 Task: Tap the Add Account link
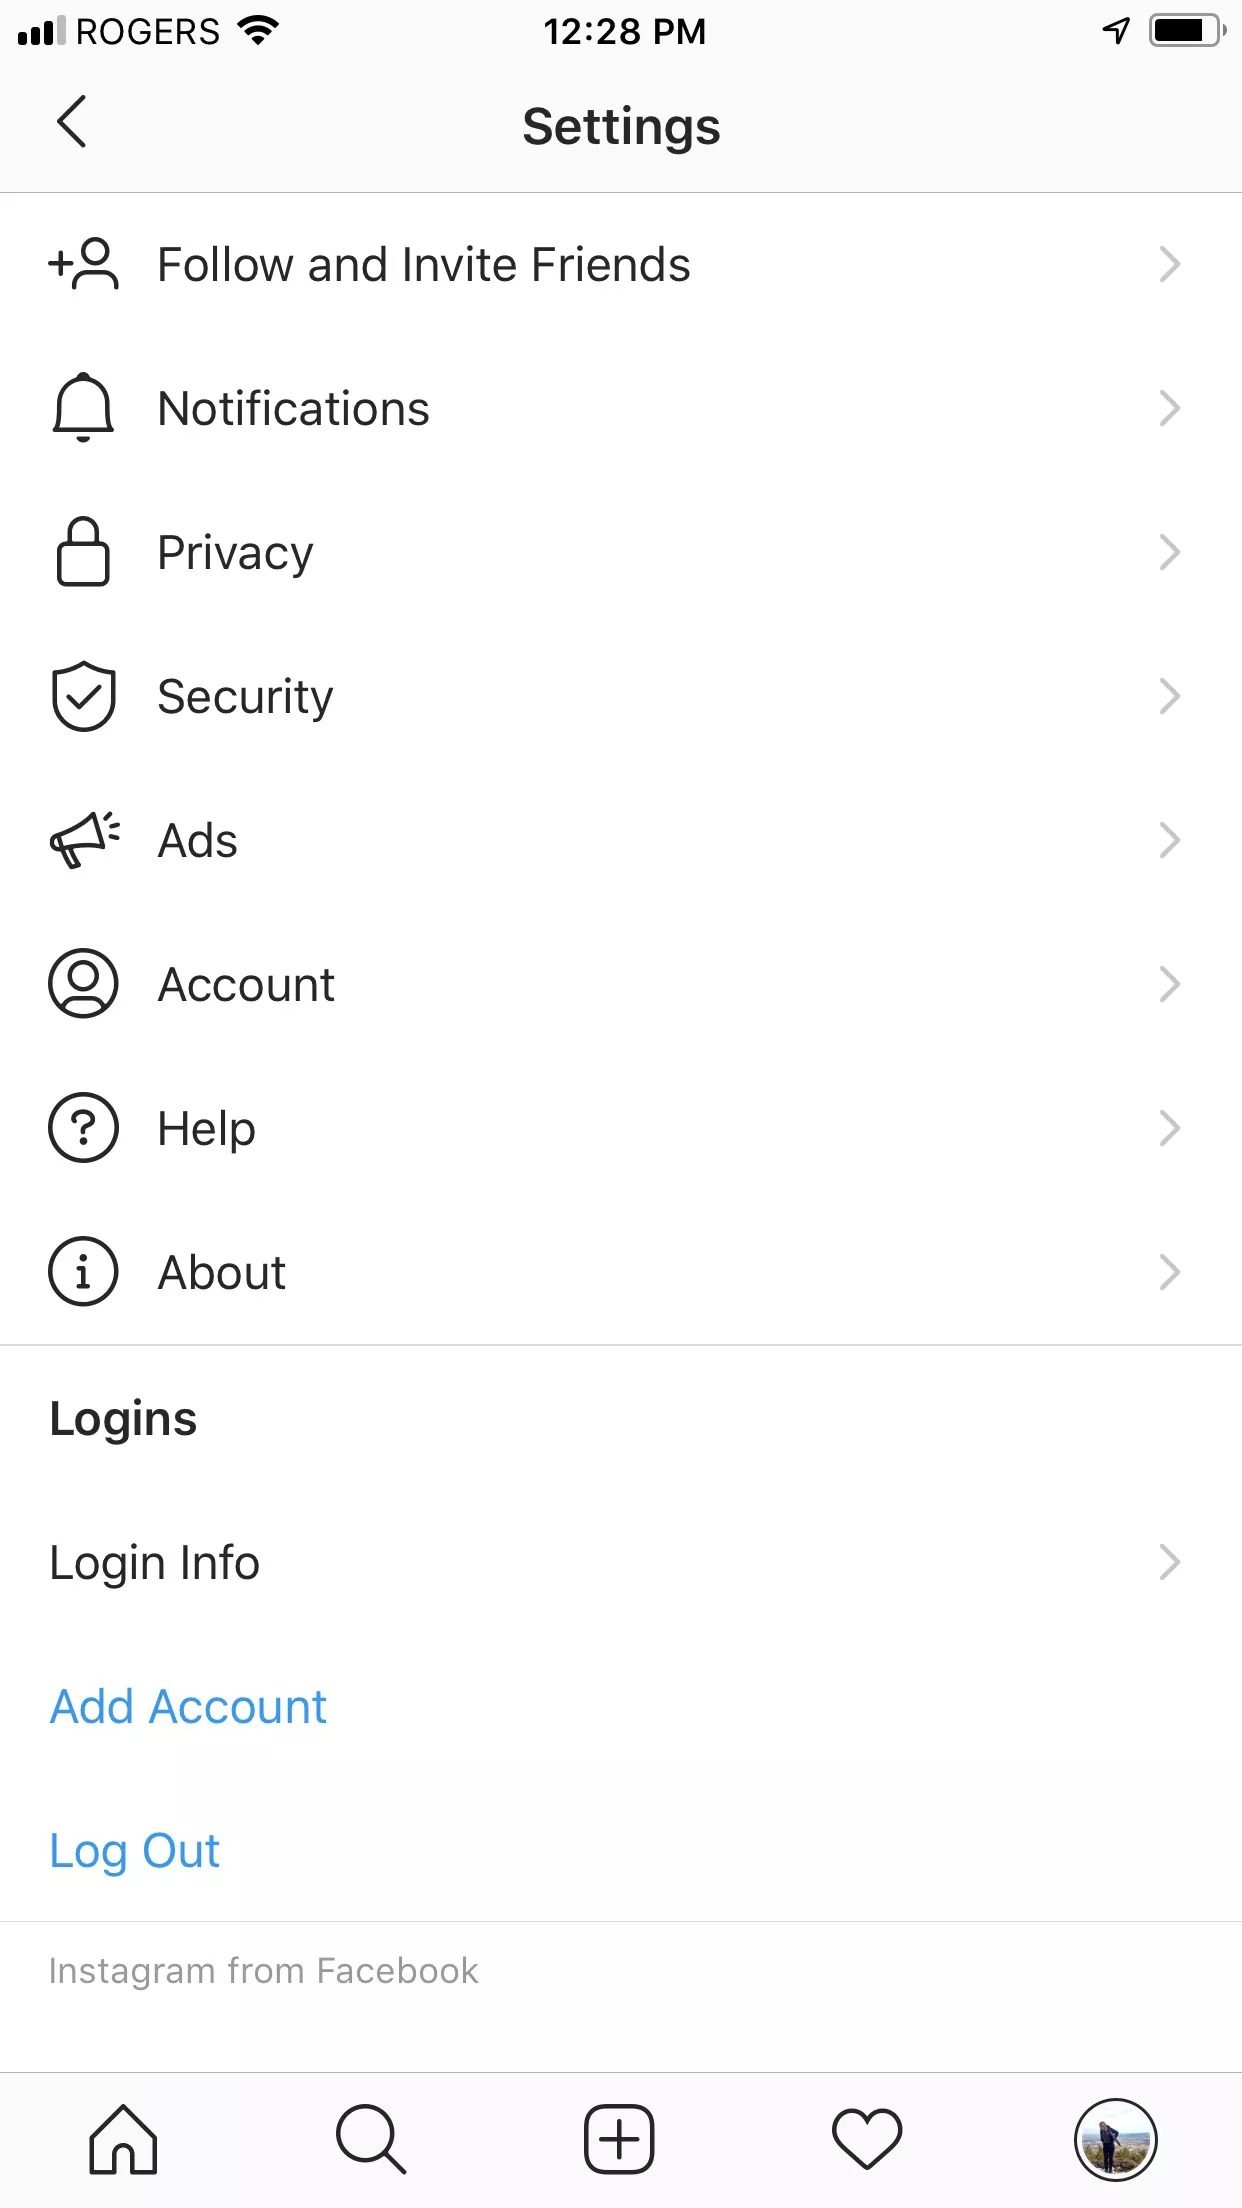coord(188,1706)
